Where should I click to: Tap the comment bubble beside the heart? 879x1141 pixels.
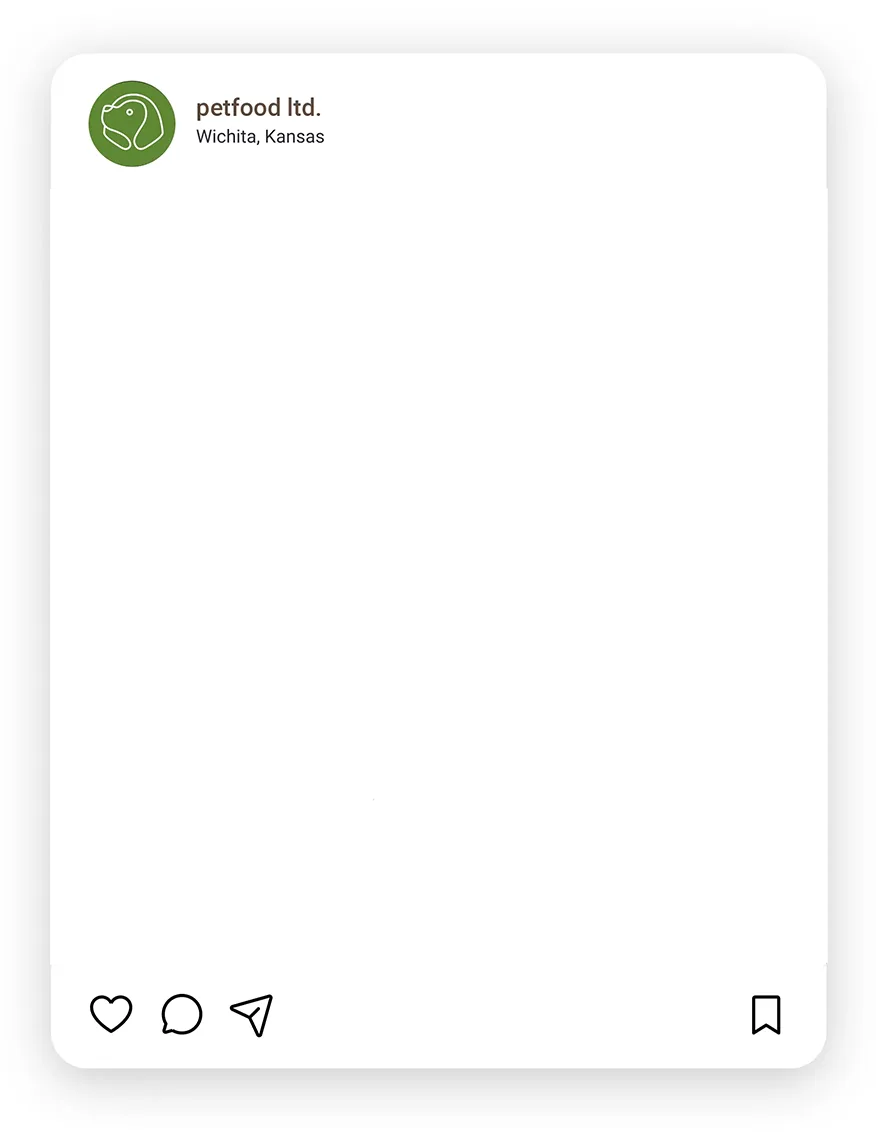point(182,1014)
